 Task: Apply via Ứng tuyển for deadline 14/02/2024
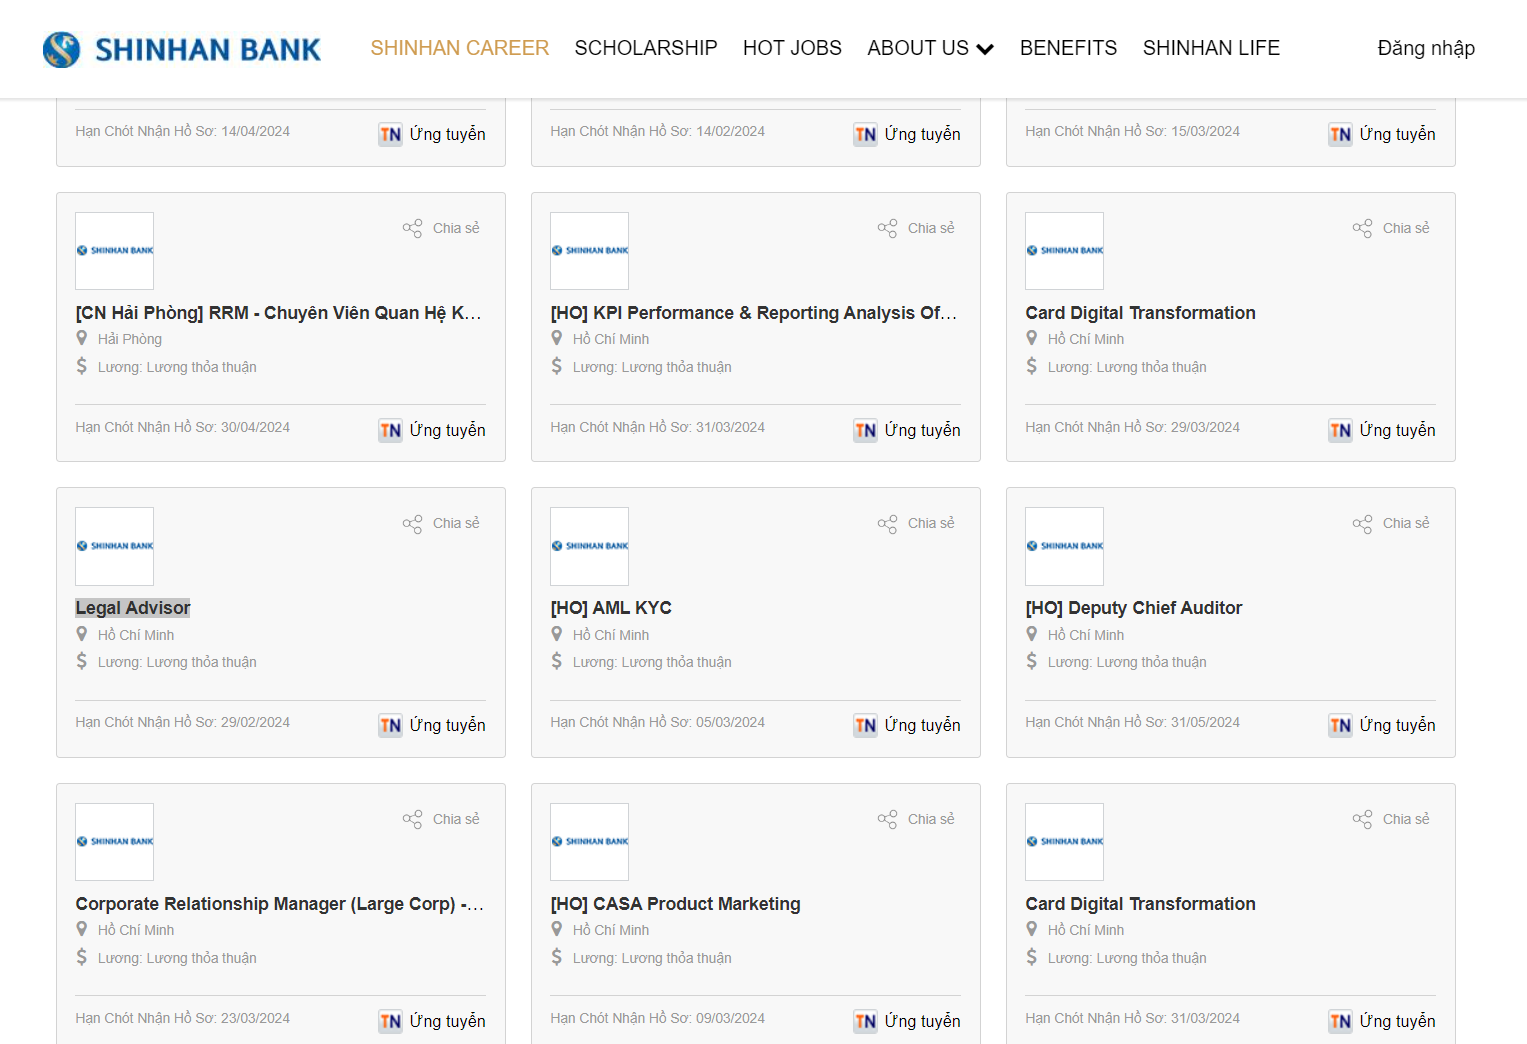(907, 134)
